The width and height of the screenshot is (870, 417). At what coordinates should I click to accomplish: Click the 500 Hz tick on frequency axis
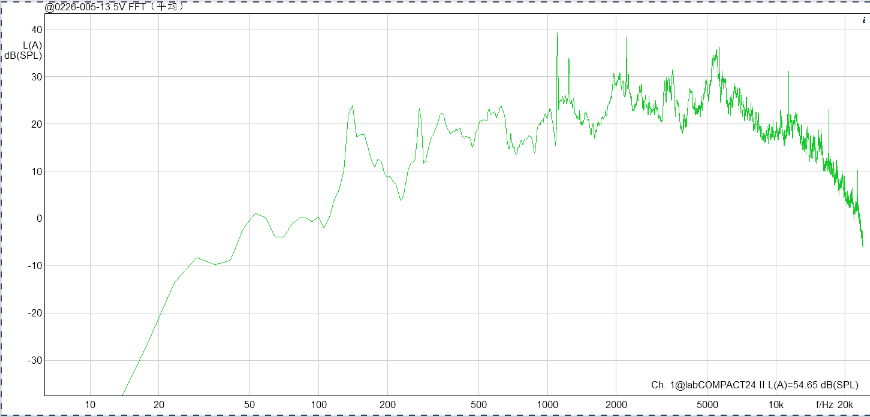(478, 403)
